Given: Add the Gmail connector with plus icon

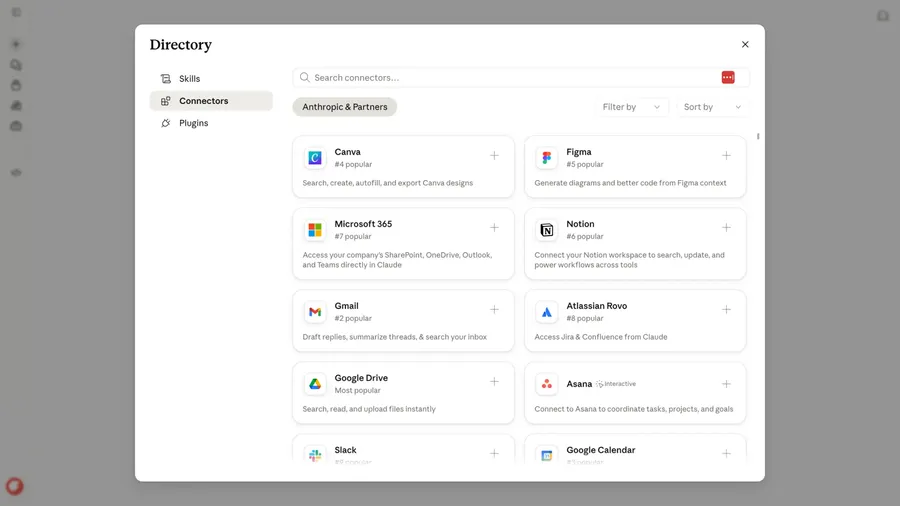Looking at the screenshot, I should (494, 310).
